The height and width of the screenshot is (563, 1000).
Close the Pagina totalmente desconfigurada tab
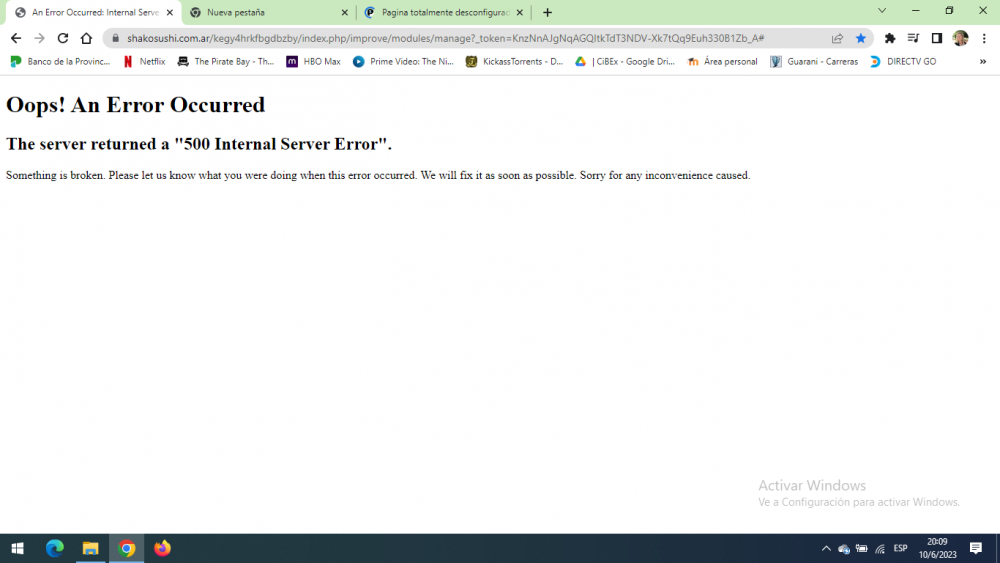519,13
